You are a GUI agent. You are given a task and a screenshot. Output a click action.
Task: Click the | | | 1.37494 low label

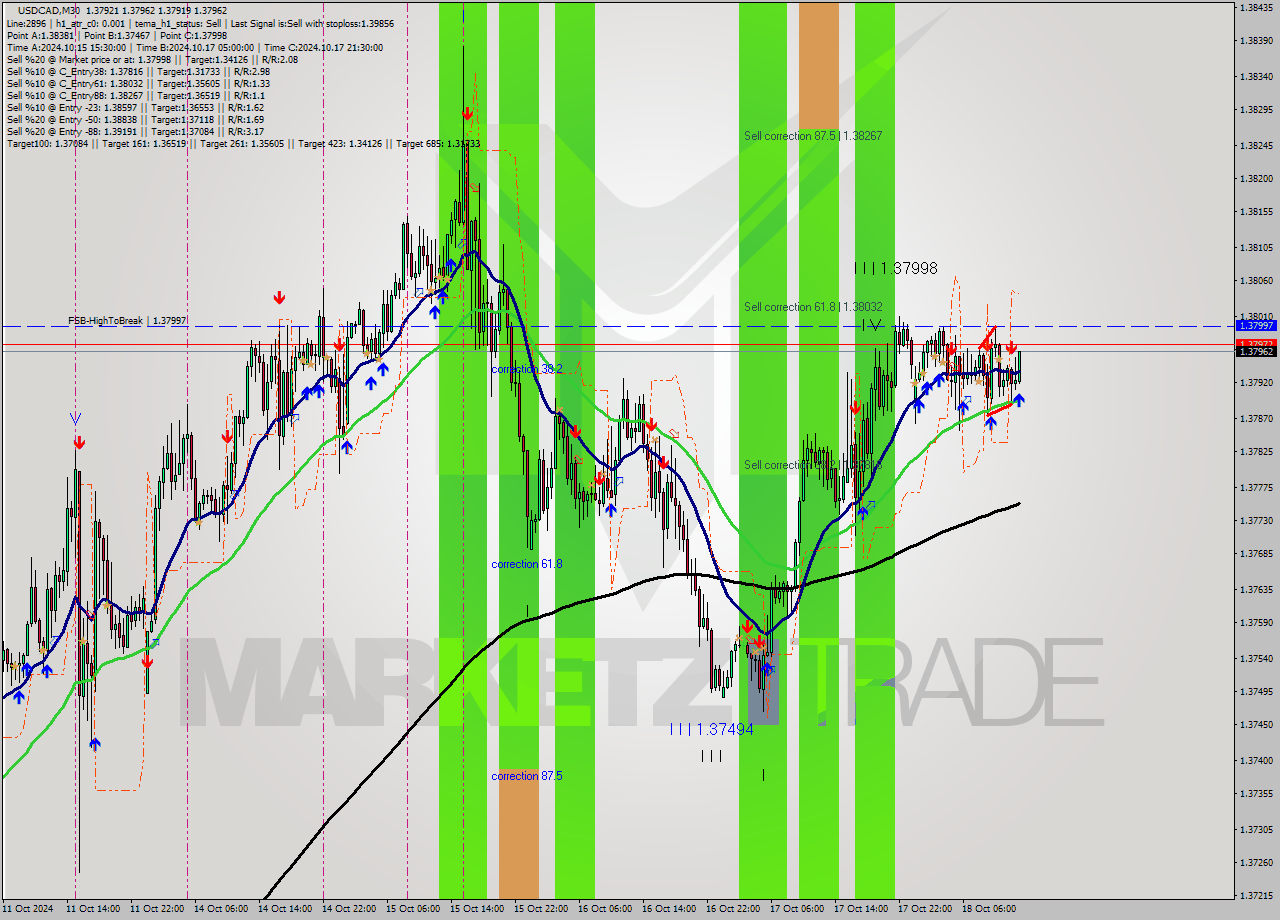(x=712, y=730)
